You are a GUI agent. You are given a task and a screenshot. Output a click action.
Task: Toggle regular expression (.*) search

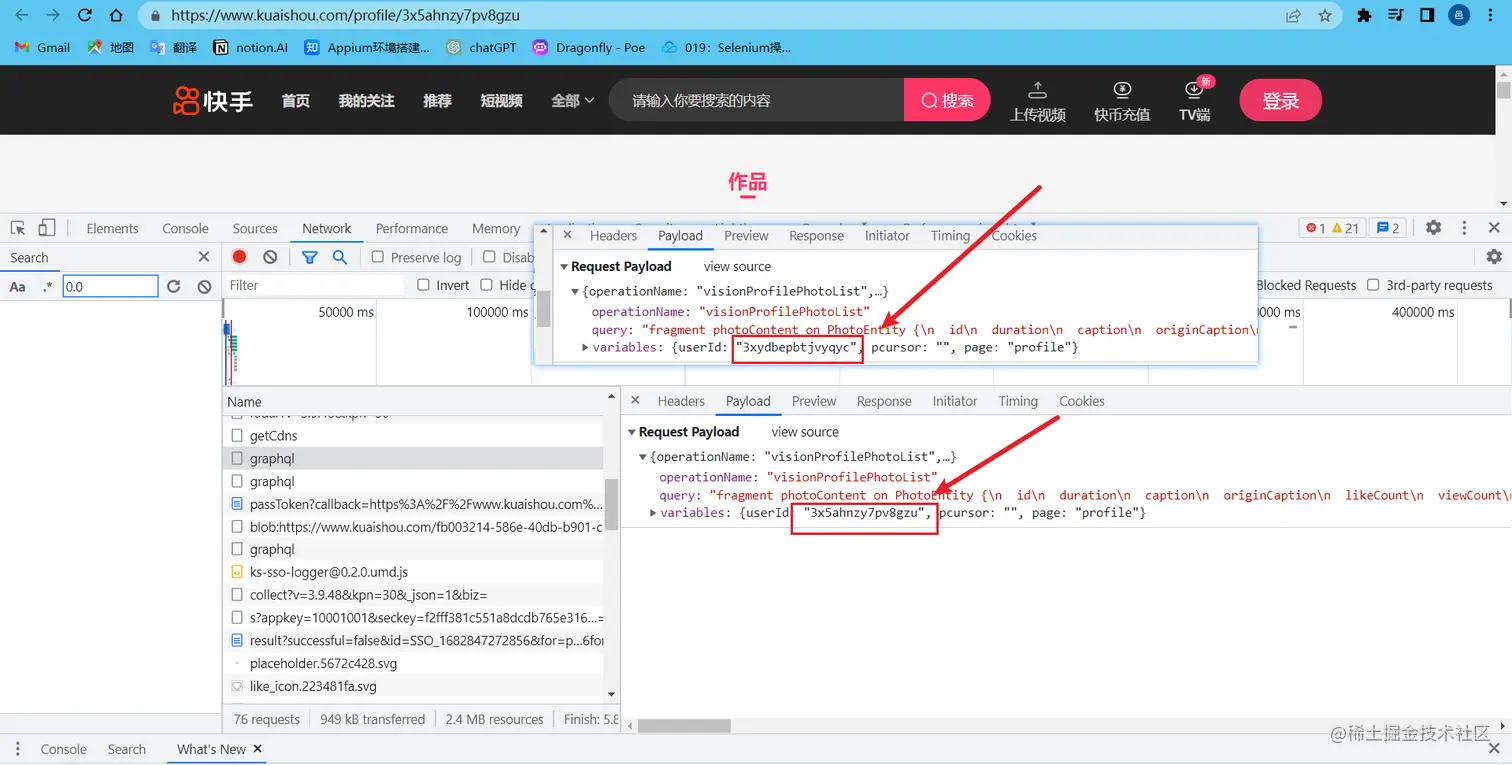(47, 287)
